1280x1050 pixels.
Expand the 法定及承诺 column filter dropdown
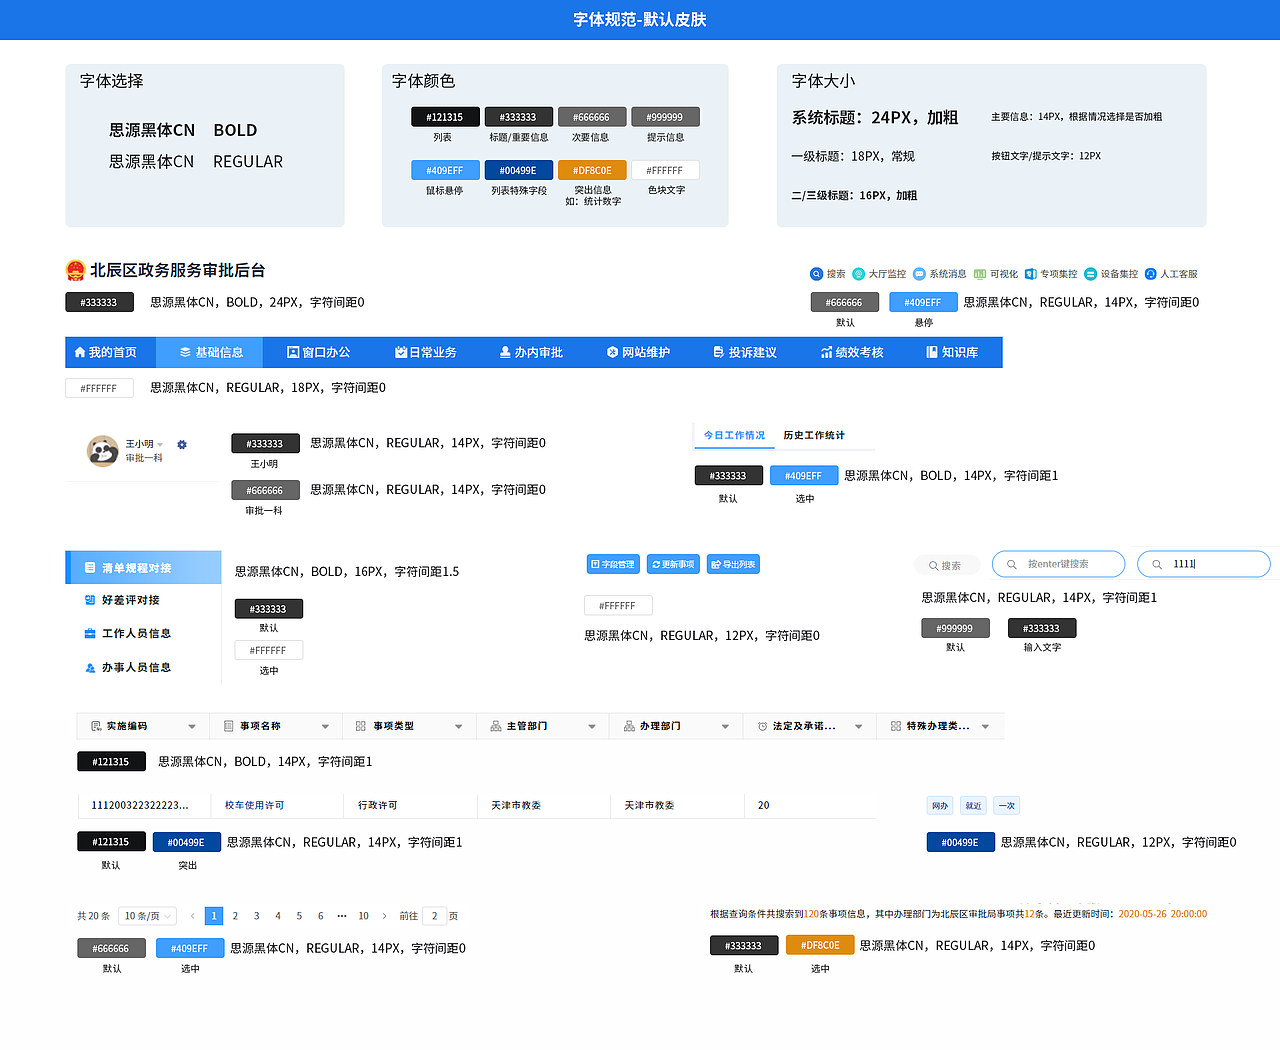[x=858, y=727]
